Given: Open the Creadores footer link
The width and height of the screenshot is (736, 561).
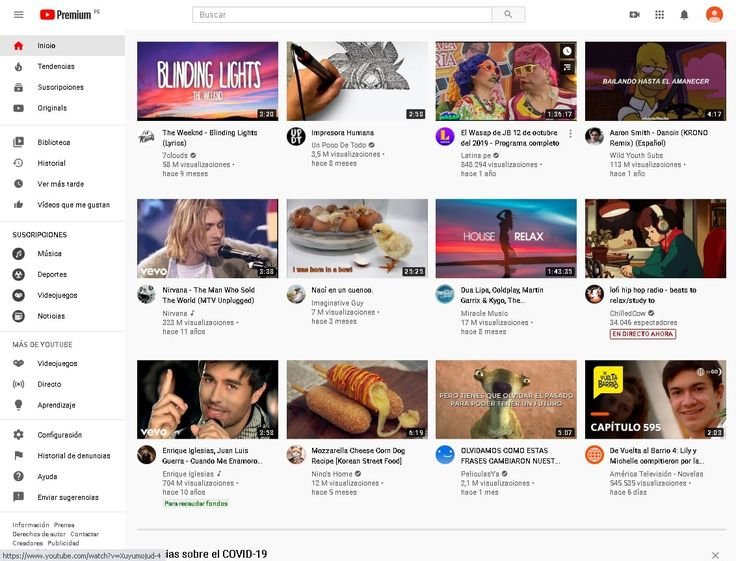Looking at the screenshot, I should (27, 543).
